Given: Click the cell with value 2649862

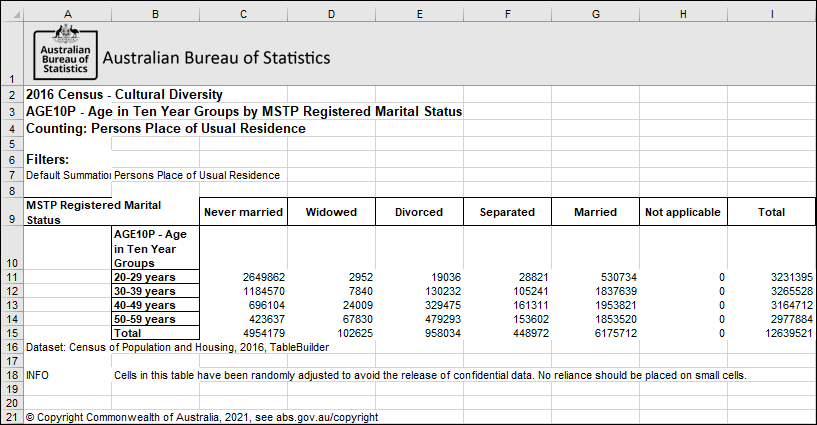Looking at the screenshot, I should [x=243, y=277].
